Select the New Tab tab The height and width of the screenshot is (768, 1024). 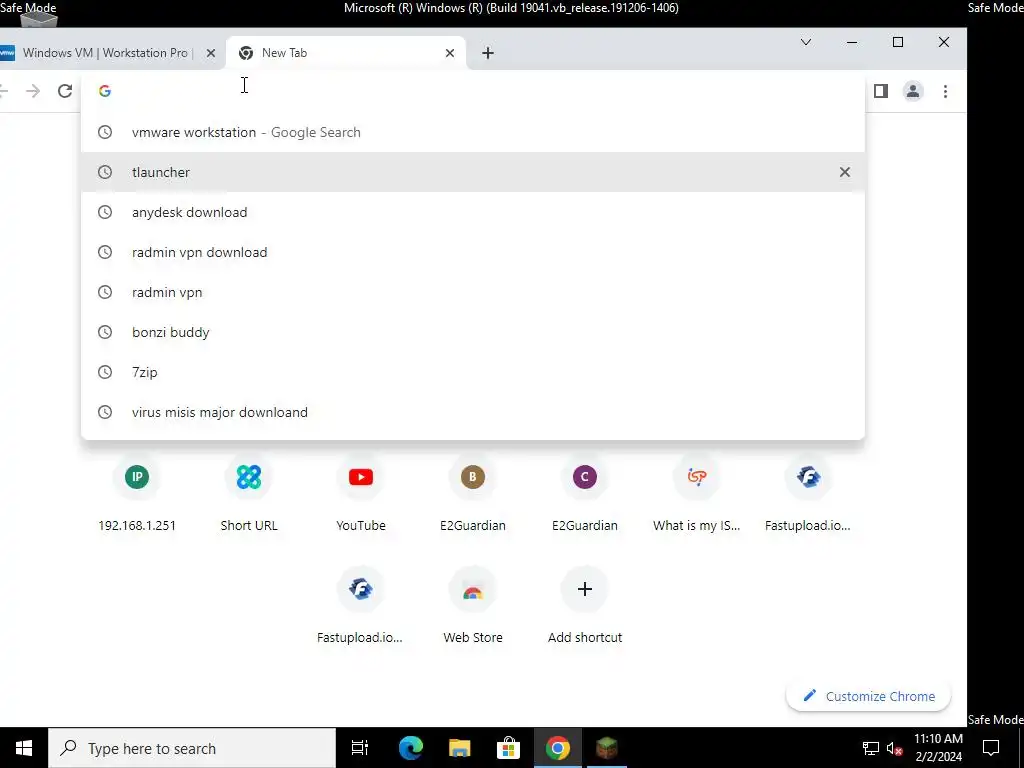pos(346,53)
